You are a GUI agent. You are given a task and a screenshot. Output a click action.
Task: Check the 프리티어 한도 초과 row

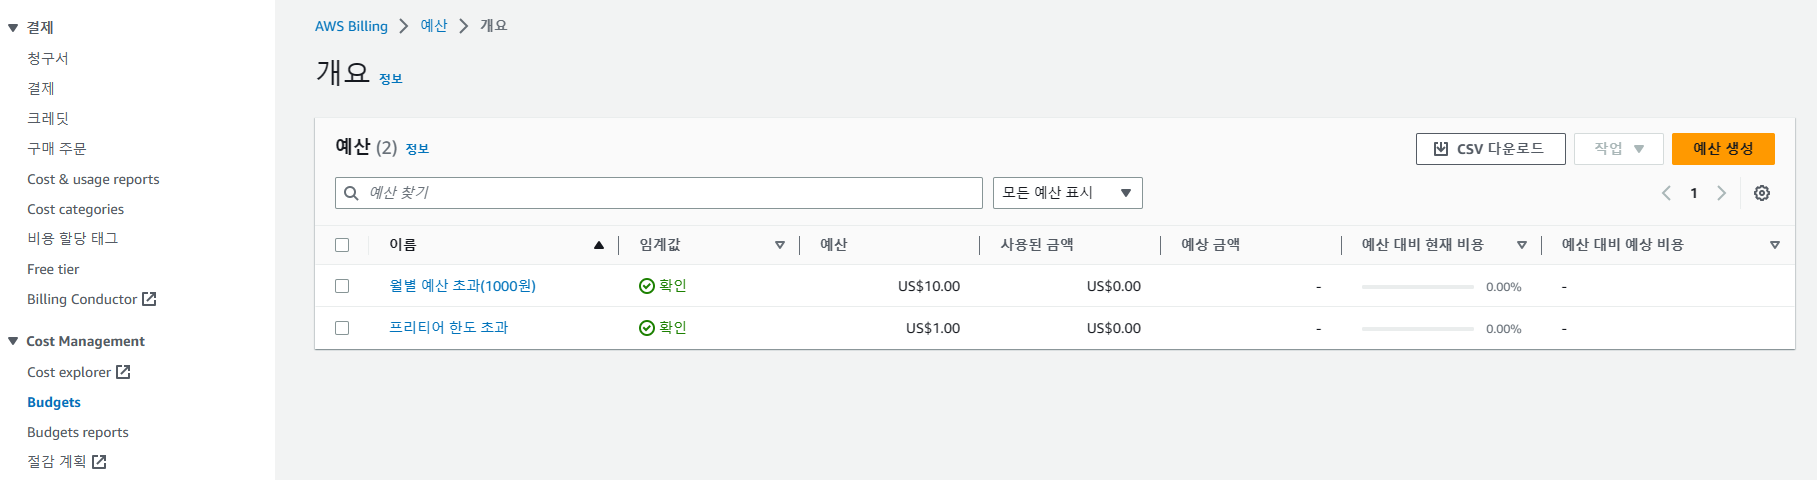(x=342, y=328)
